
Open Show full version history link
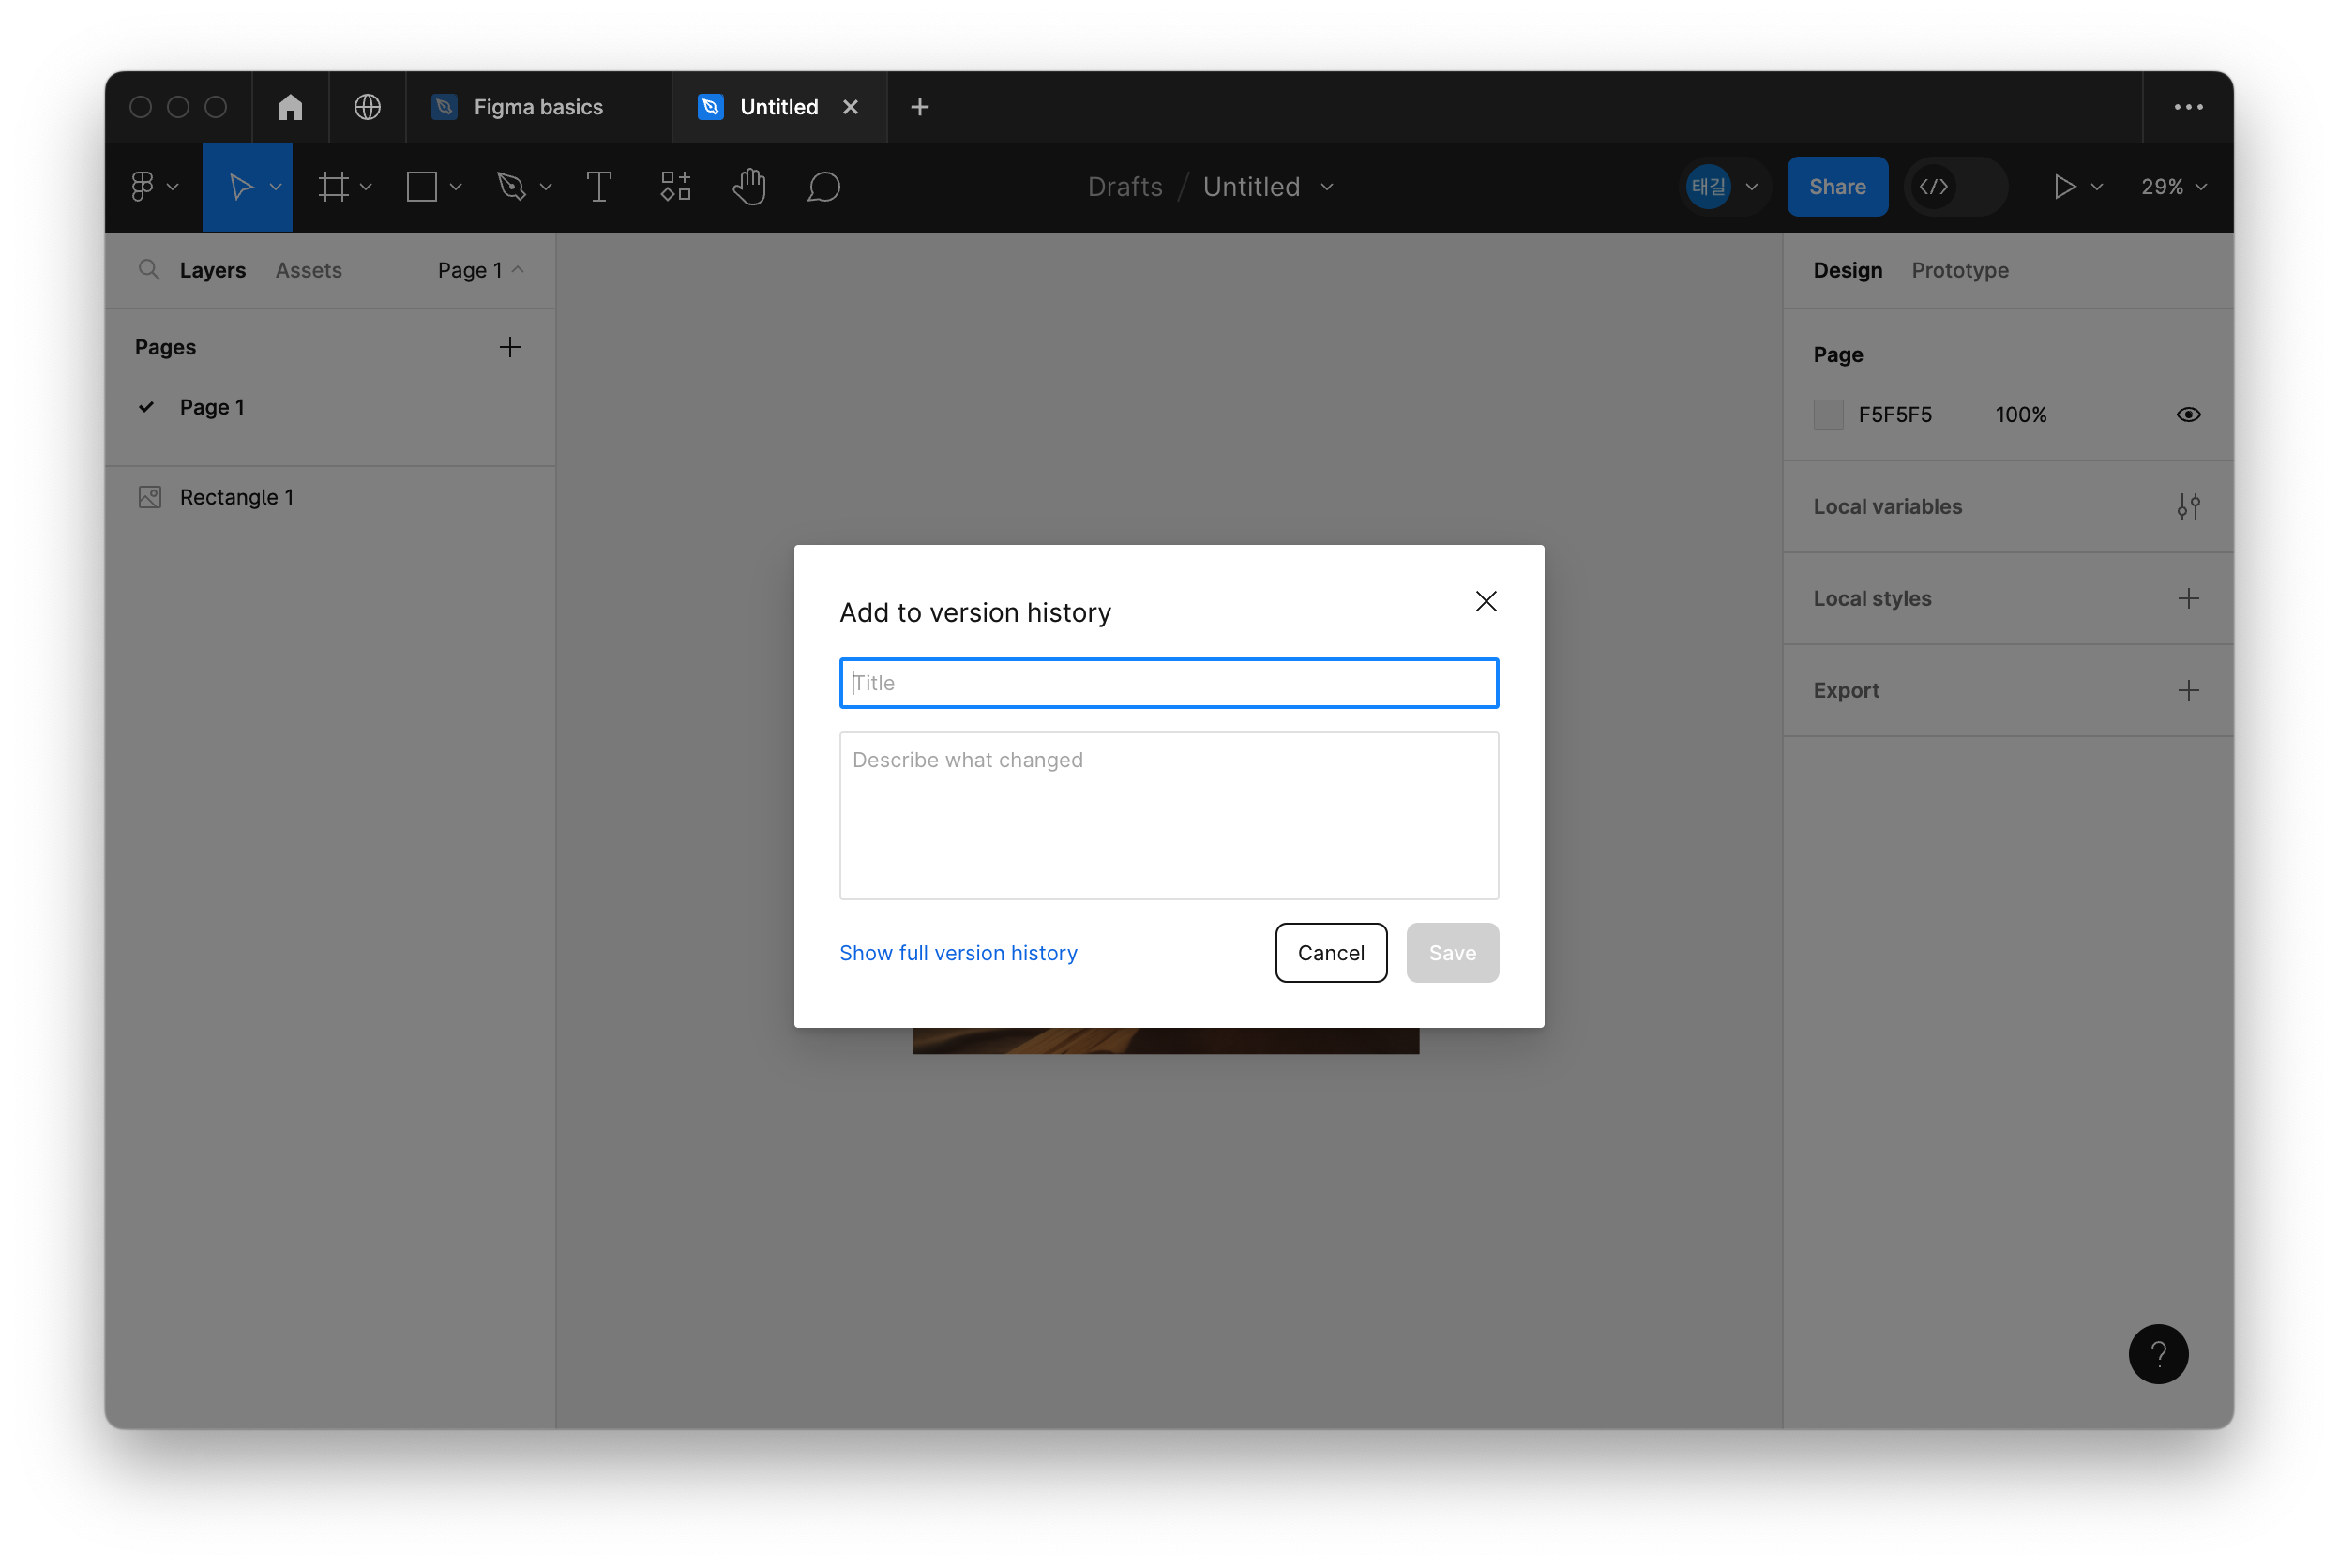click(957, 953)
